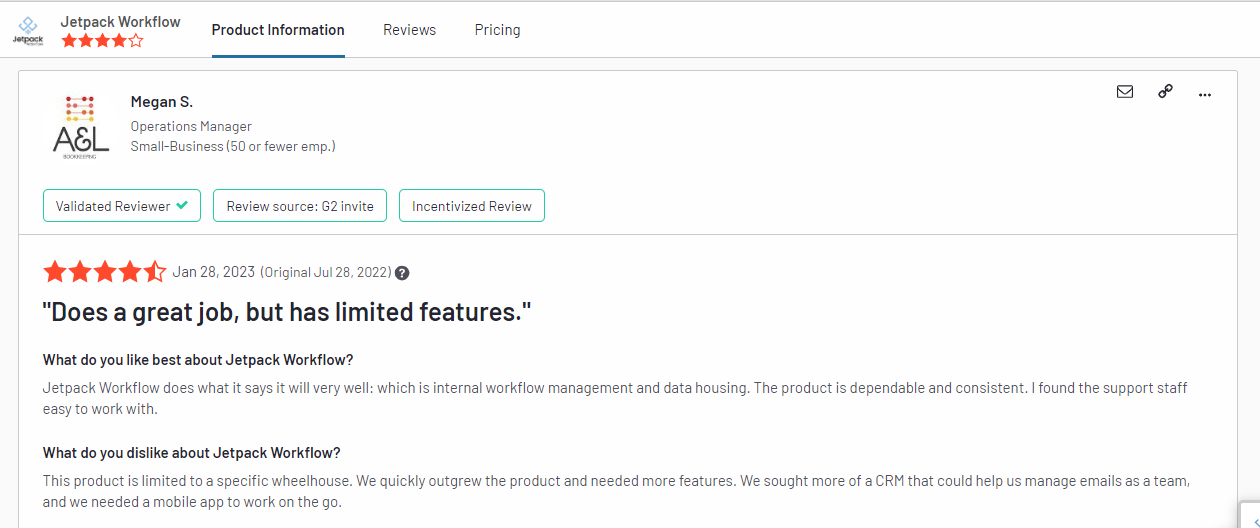Click the A&L Bookkeeping company logo

(81, 127)
